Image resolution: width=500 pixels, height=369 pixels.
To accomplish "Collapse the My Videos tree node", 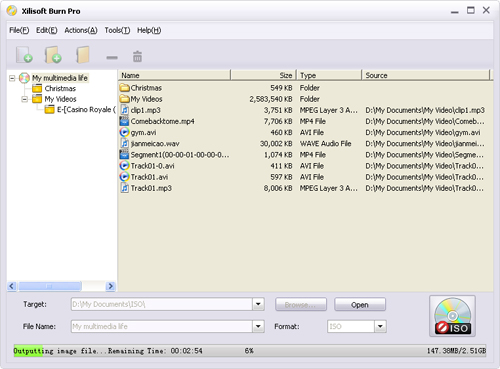I will click(x=25, y=99).
